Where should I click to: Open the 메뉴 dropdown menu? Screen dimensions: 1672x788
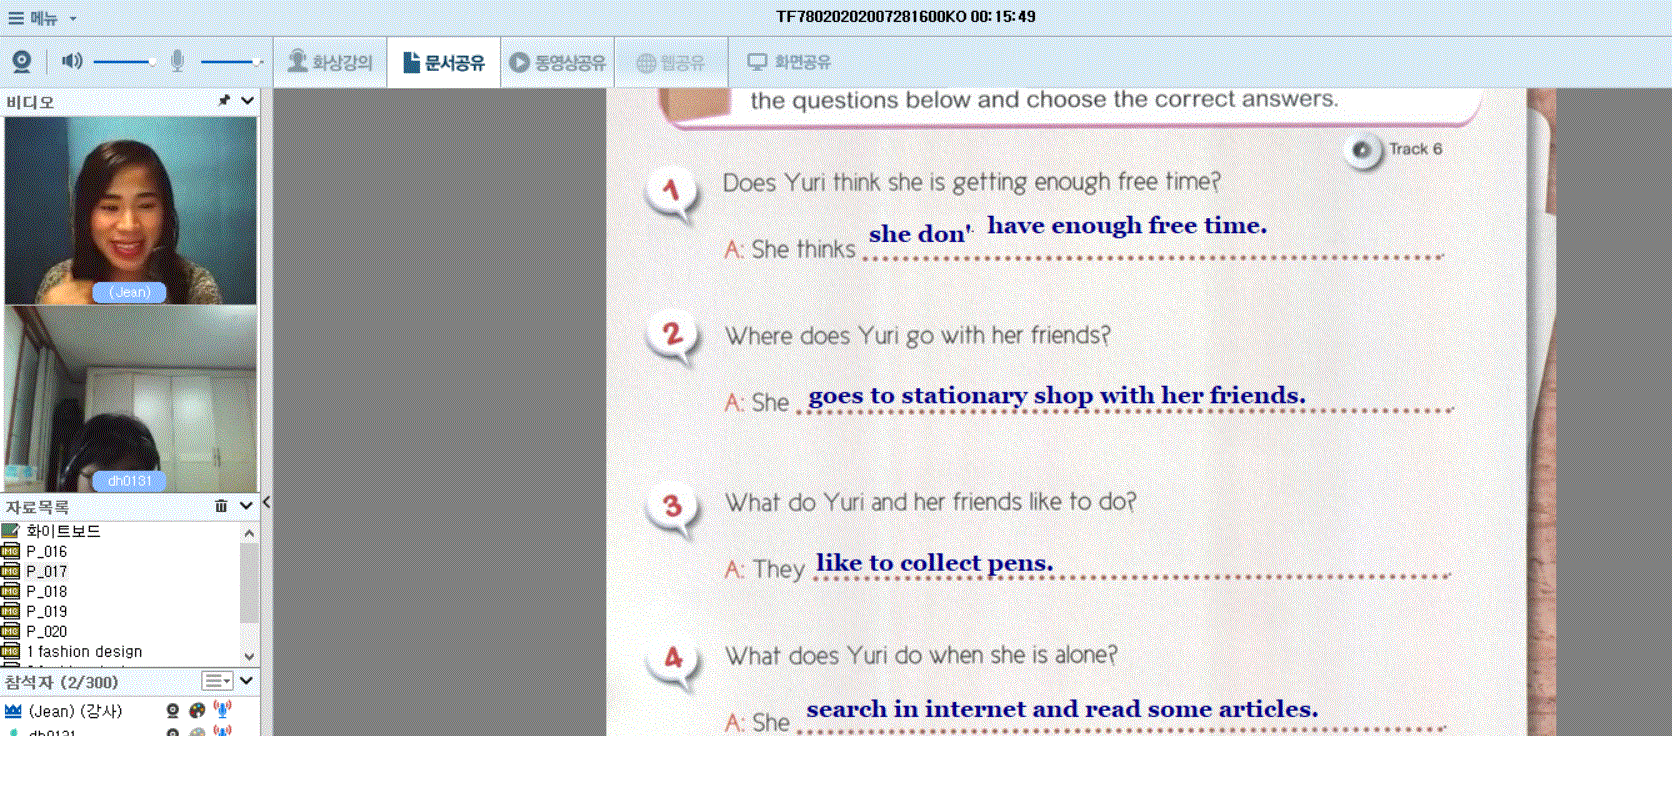[x=43, y=18]
